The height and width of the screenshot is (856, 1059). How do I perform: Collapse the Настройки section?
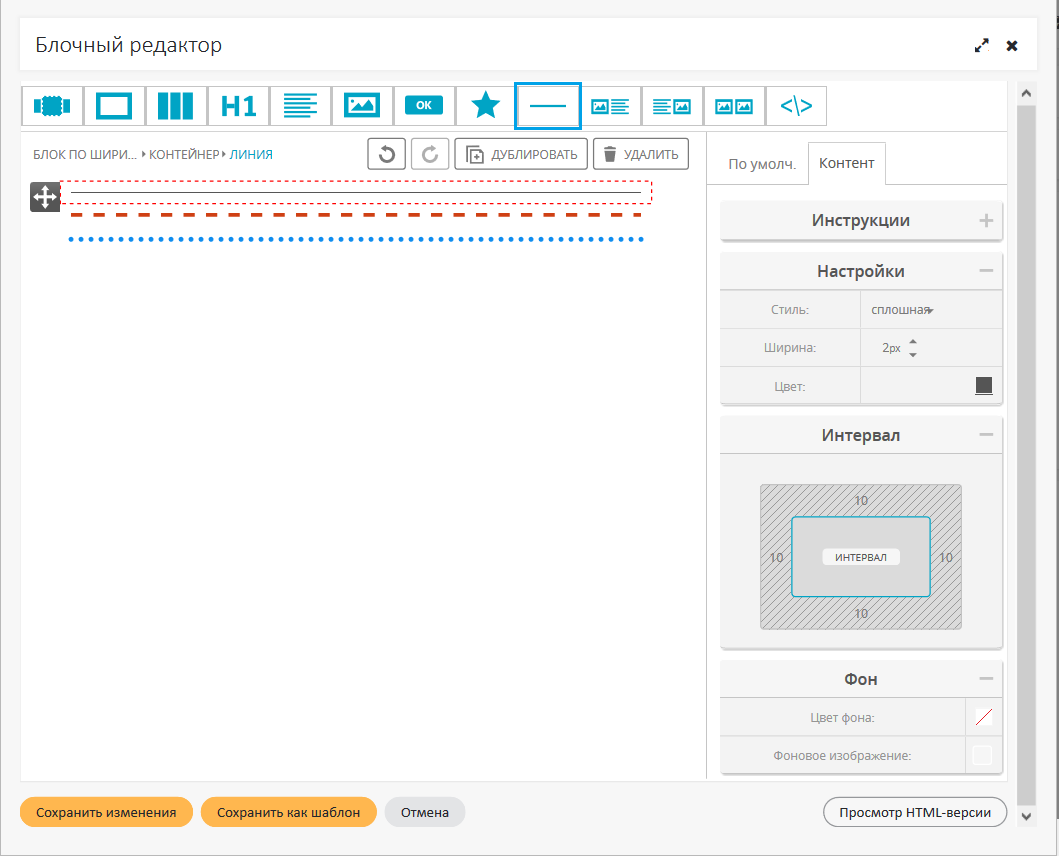click(986, 271)
